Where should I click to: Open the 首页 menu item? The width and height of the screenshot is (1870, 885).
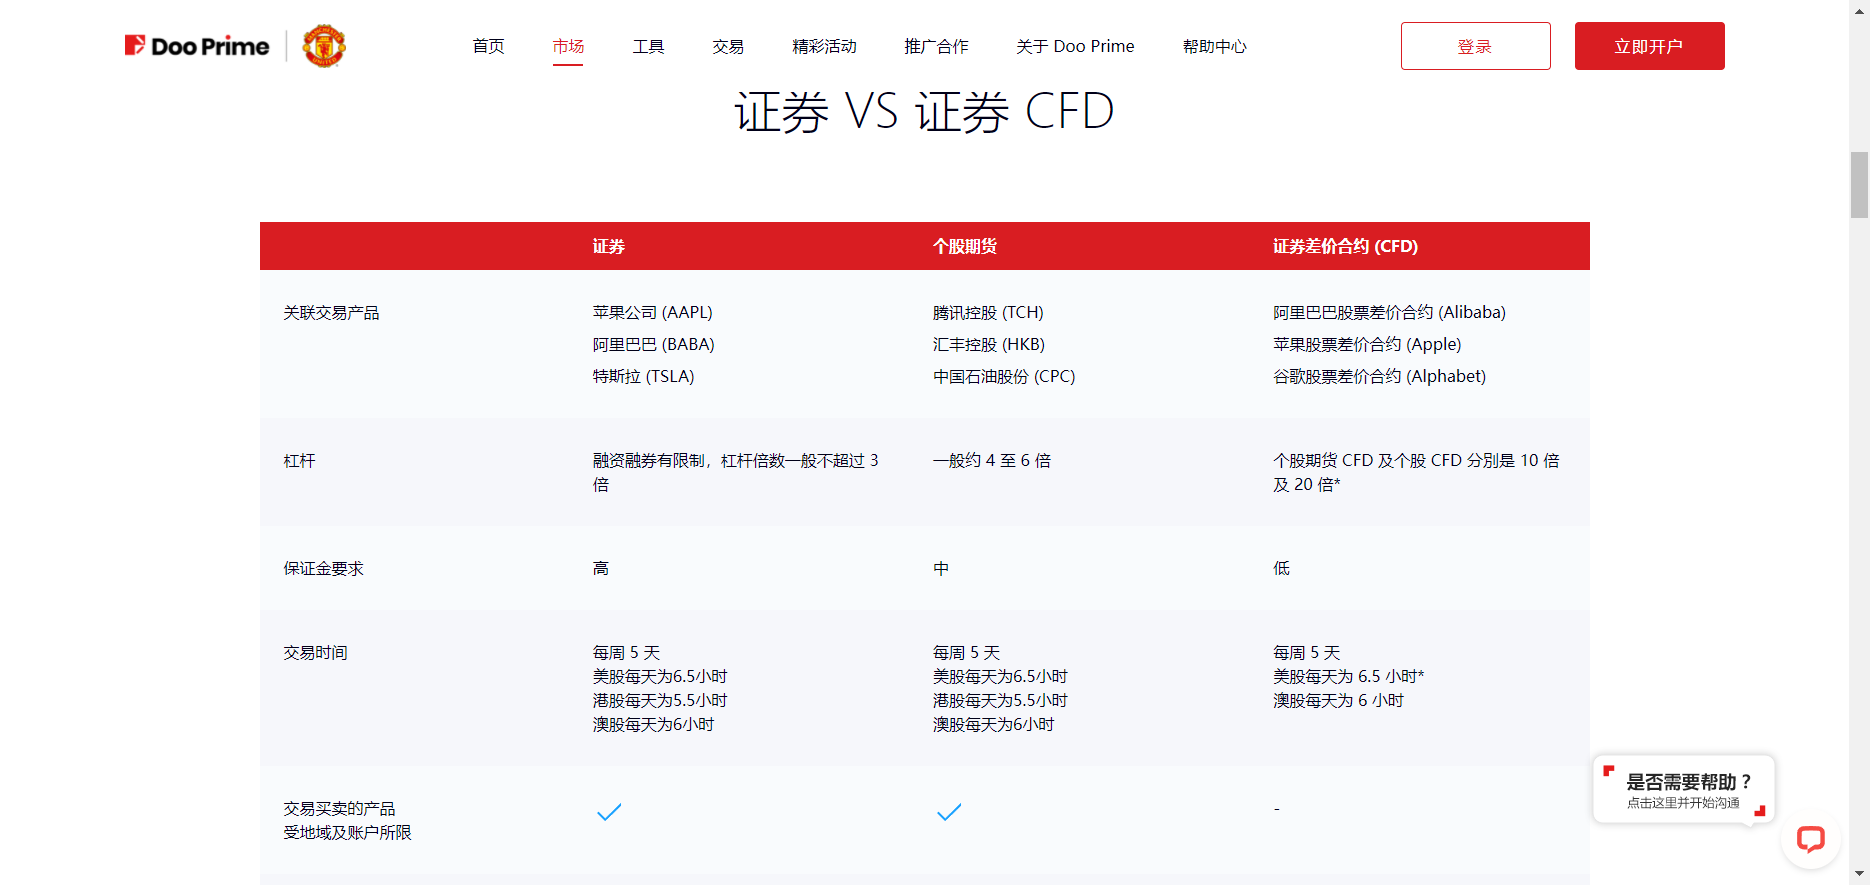(489, 46)
